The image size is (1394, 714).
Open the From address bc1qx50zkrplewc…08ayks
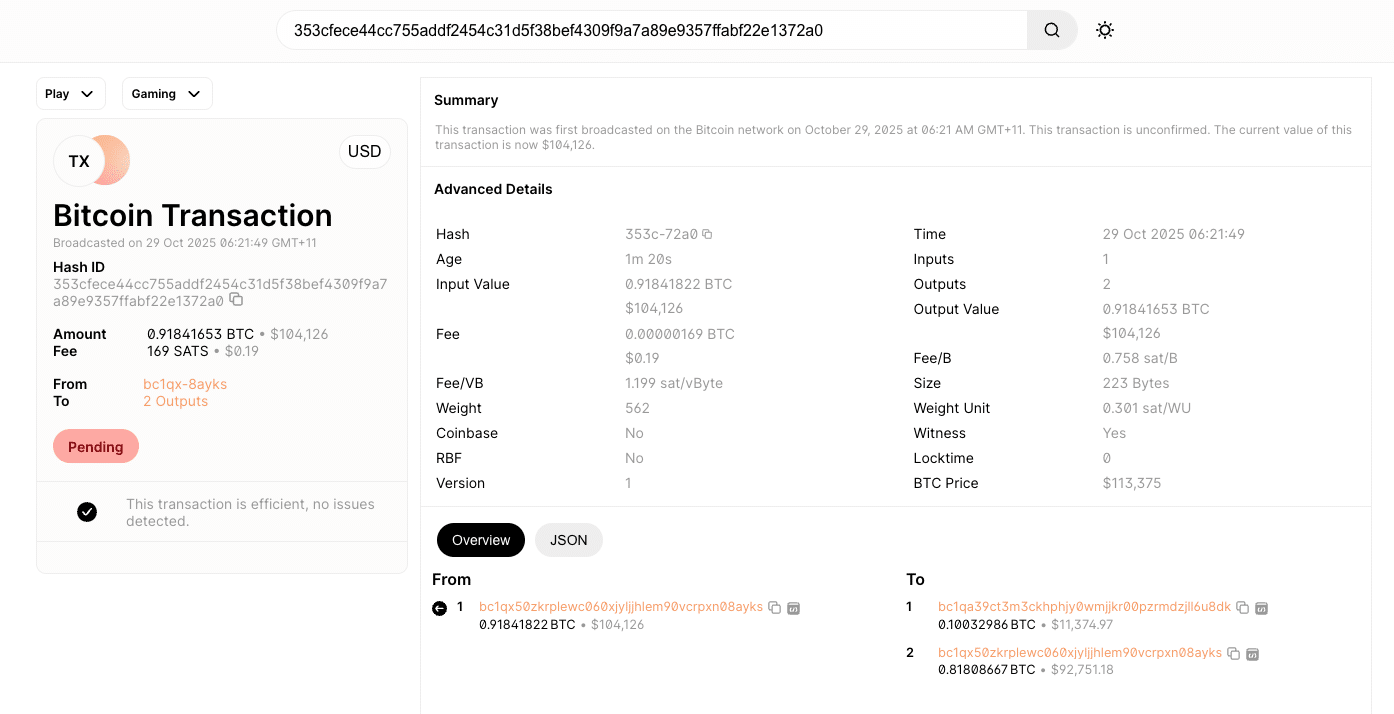click(621, 607)
